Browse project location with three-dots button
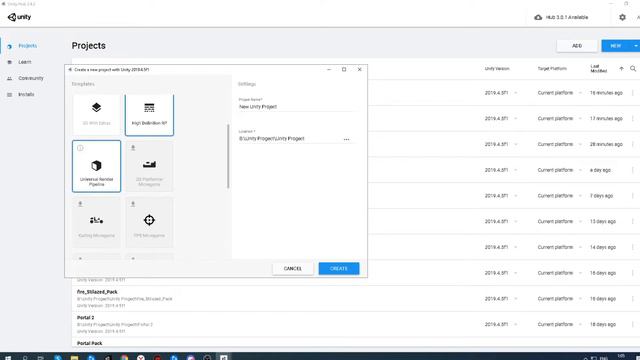640x360 pixels. pyautogui.click(x=347, y=139)
